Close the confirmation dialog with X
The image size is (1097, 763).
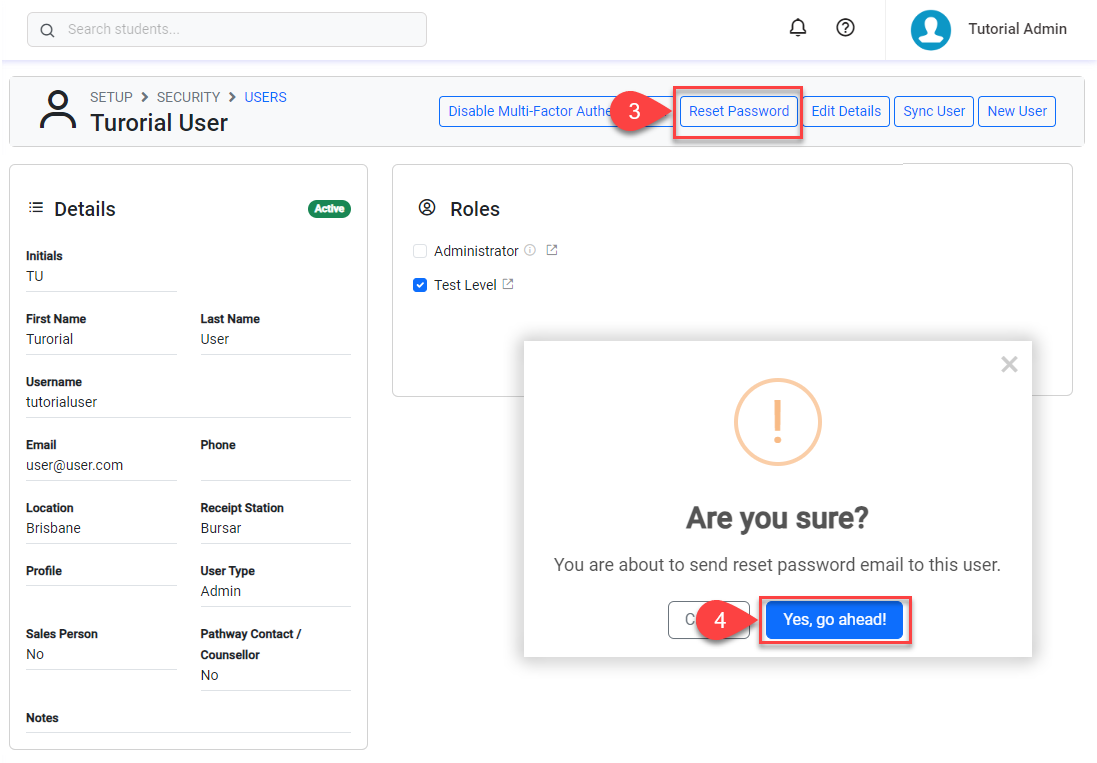tap(1009, 365)
